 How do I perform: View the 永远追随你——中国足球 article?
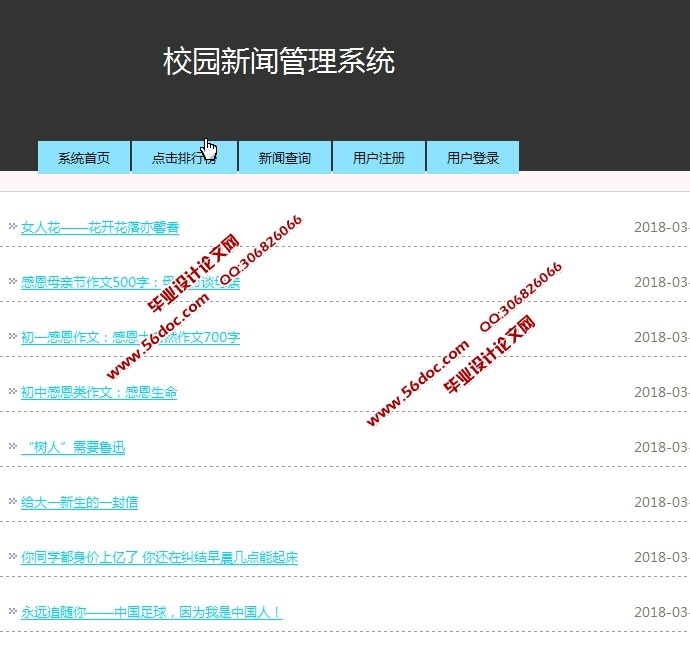pyautogui.click(x=151, y=613)
